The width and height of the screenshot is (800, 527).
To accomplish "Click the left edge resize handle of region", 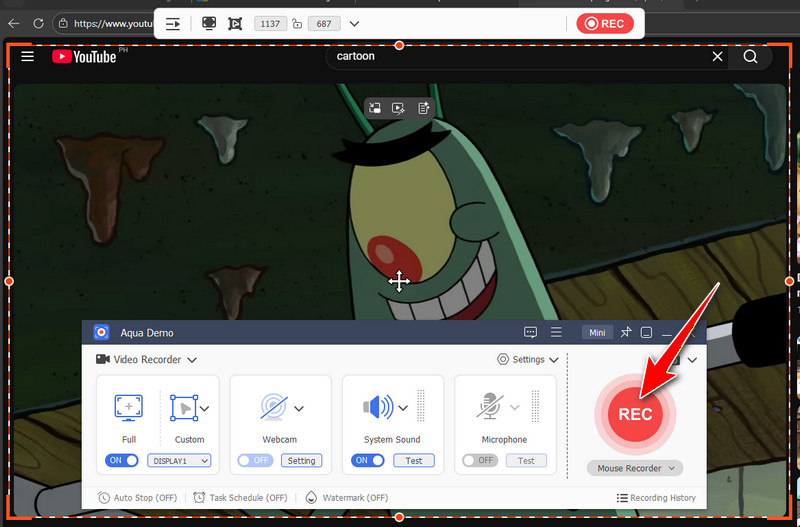I will pos(9,281).
